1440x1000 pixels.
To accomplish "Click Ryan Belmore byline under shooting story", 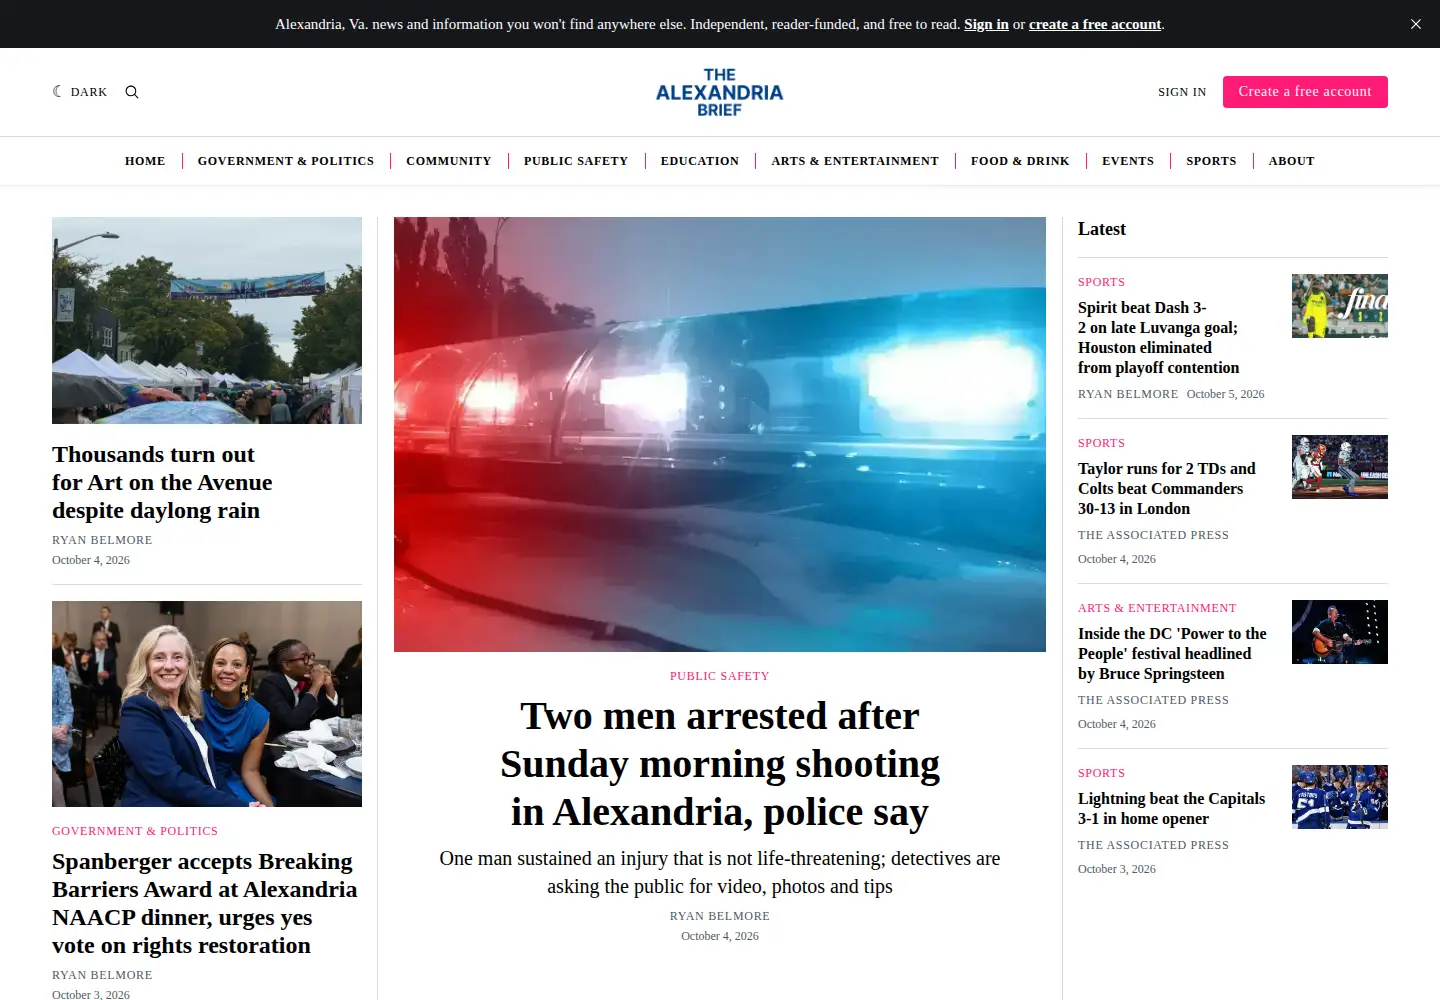I will [x=720, y=916].
